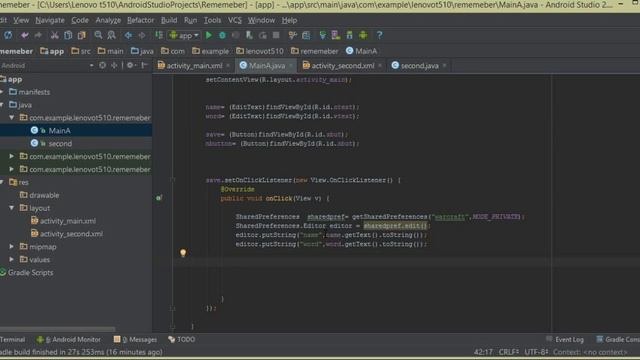Viewport: 640px width, 360px height.
Task: Open the Build menu
Action: (169, 20)
